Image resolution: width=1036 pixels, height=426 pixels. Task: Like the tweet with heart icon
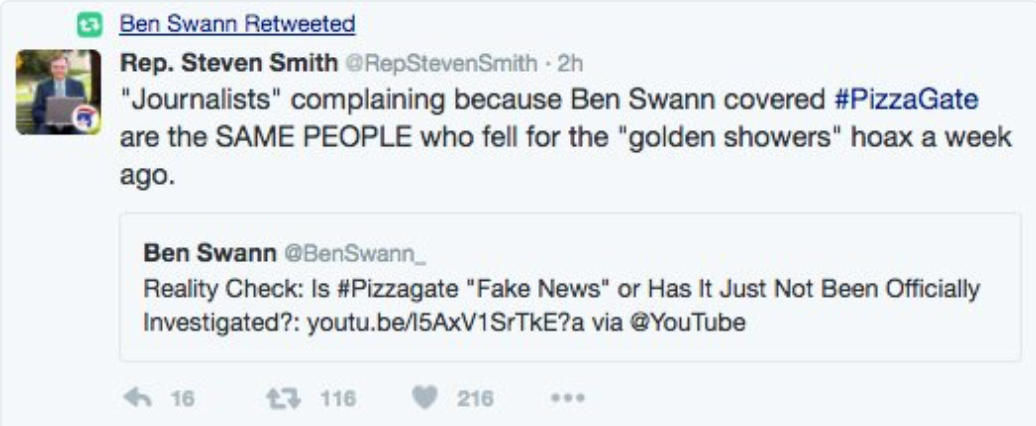coord(425,398)
